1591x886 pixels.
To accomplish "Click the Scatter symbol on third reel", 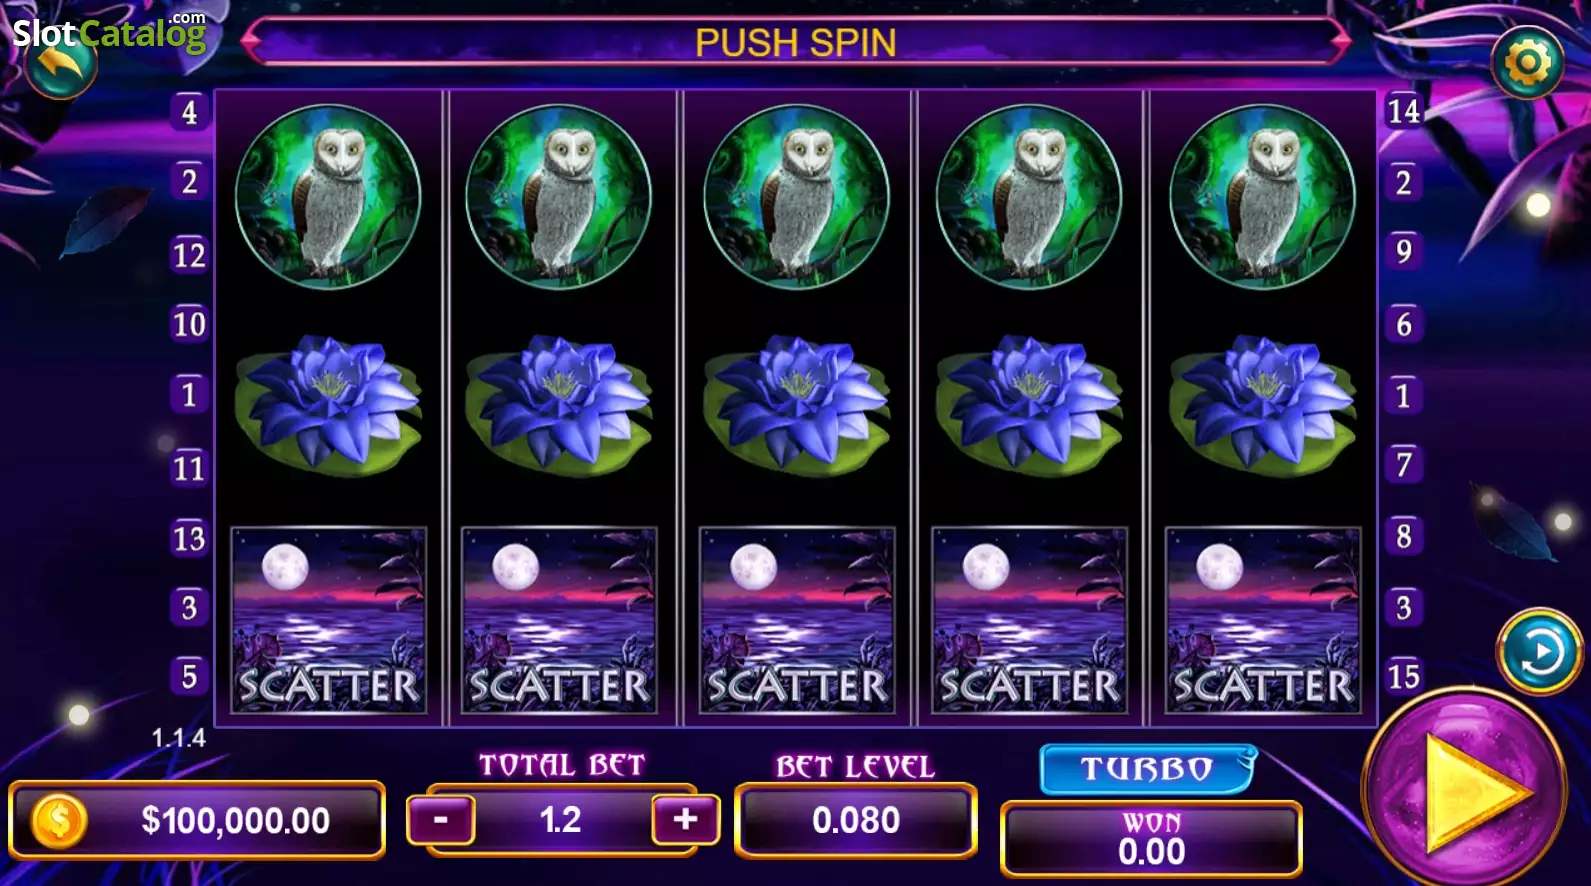I will (797, 620).
